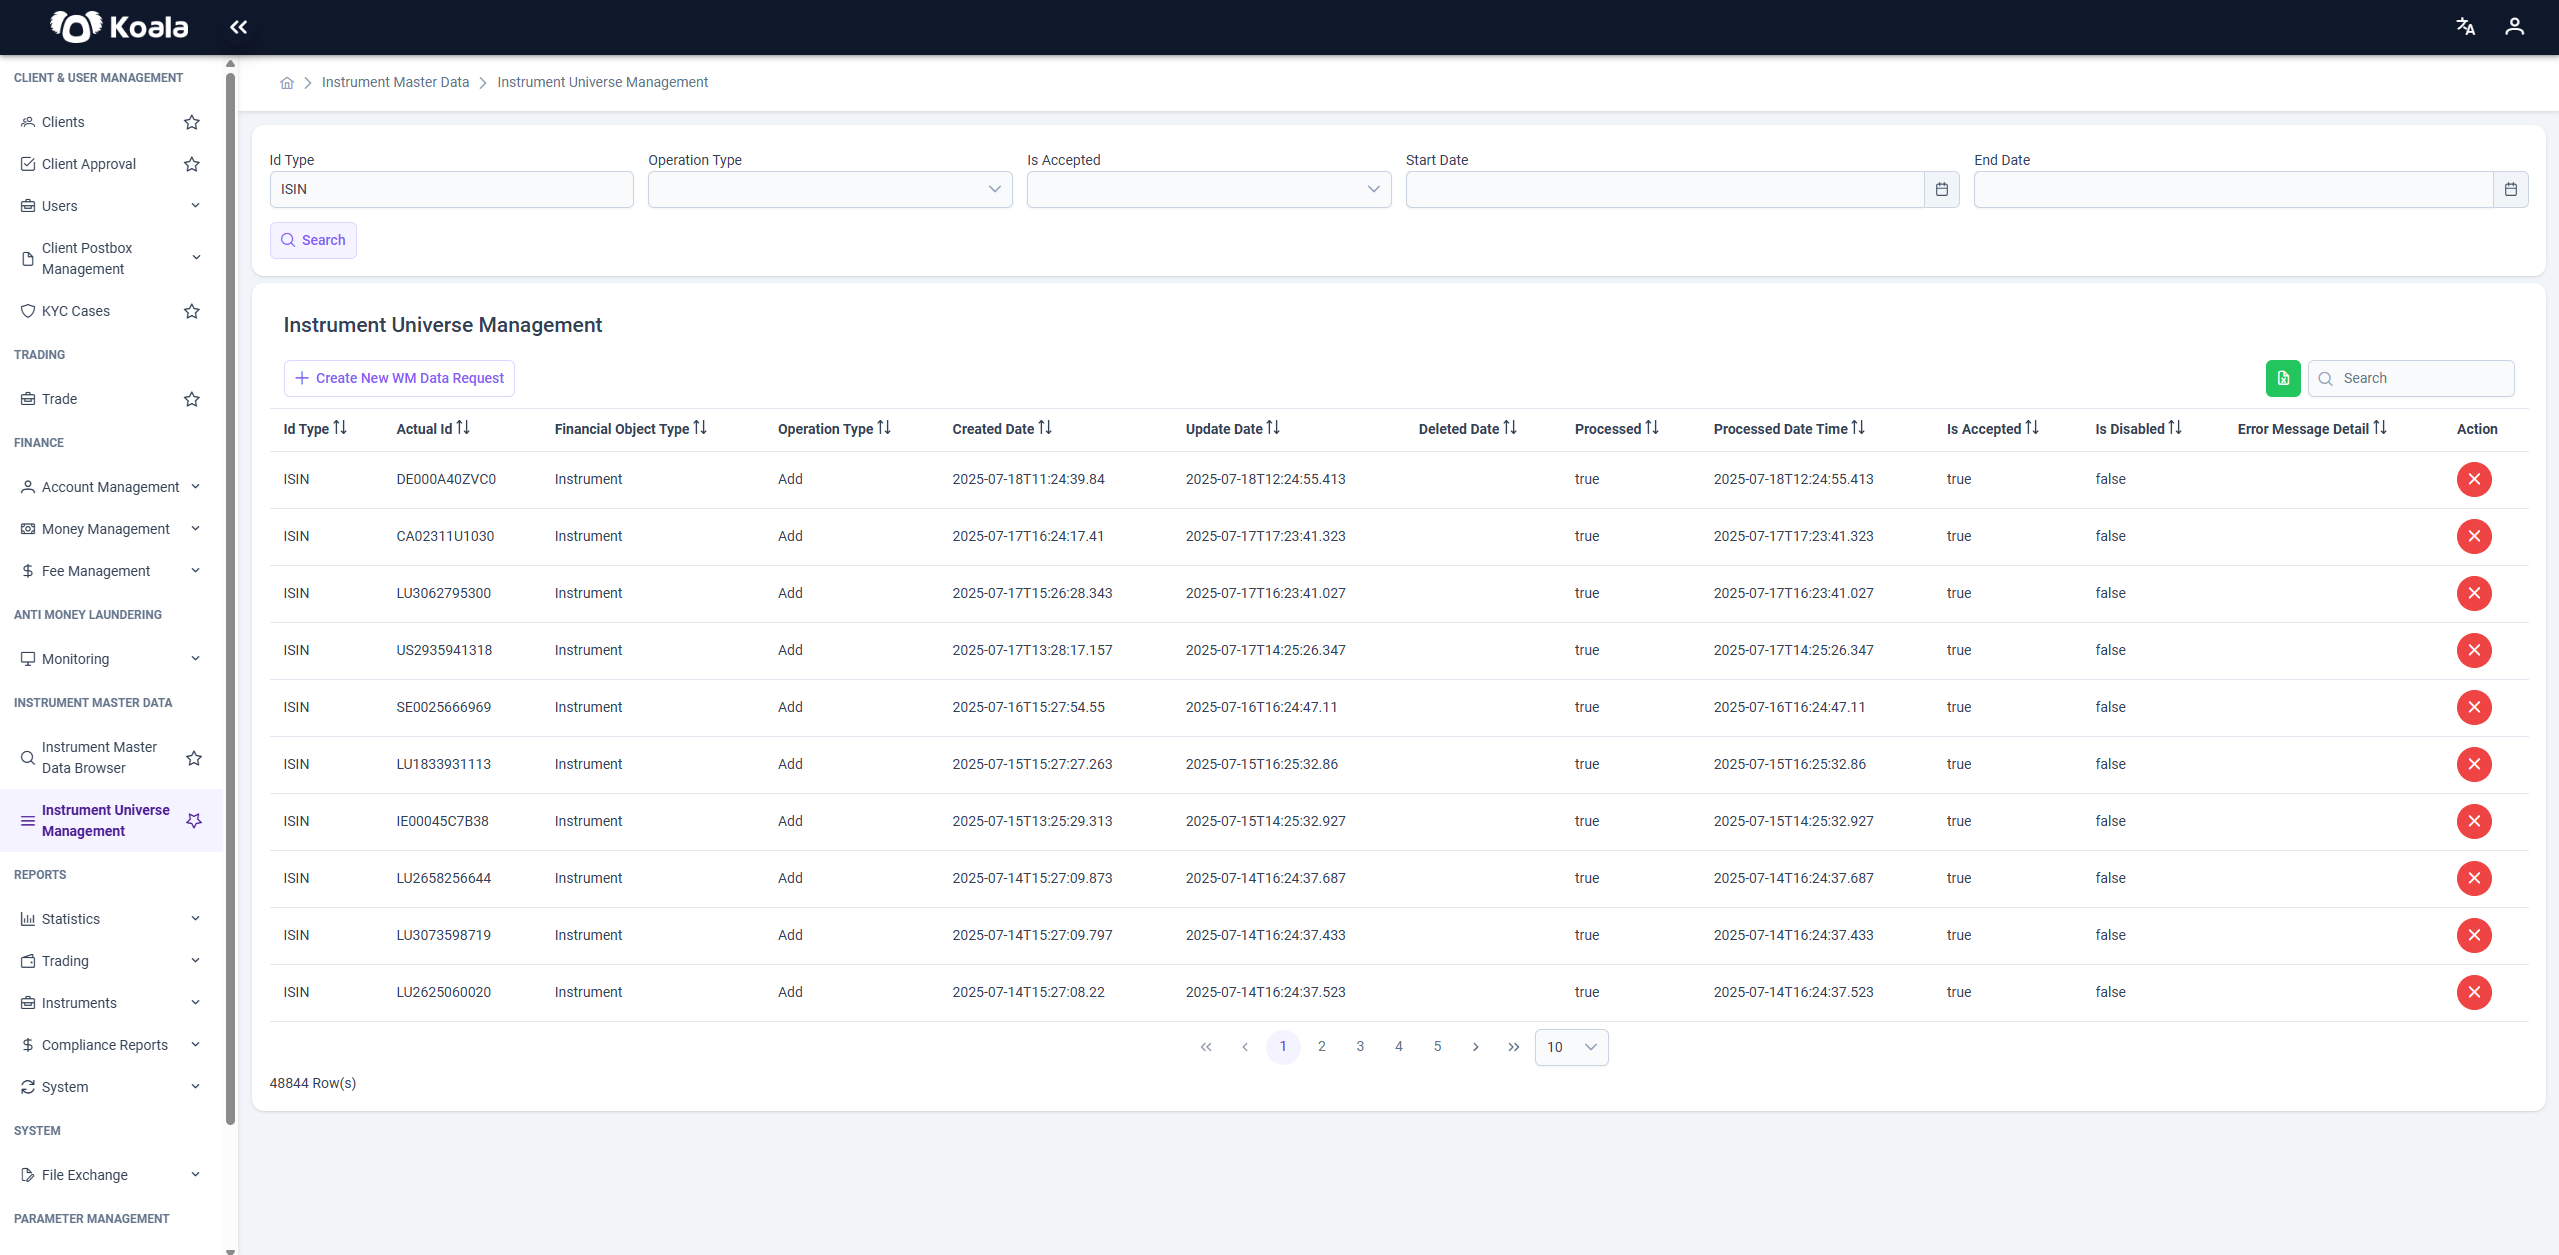Open the language translation icon
Screen dimensions: 2559x1255
[x=2465, y=27]
